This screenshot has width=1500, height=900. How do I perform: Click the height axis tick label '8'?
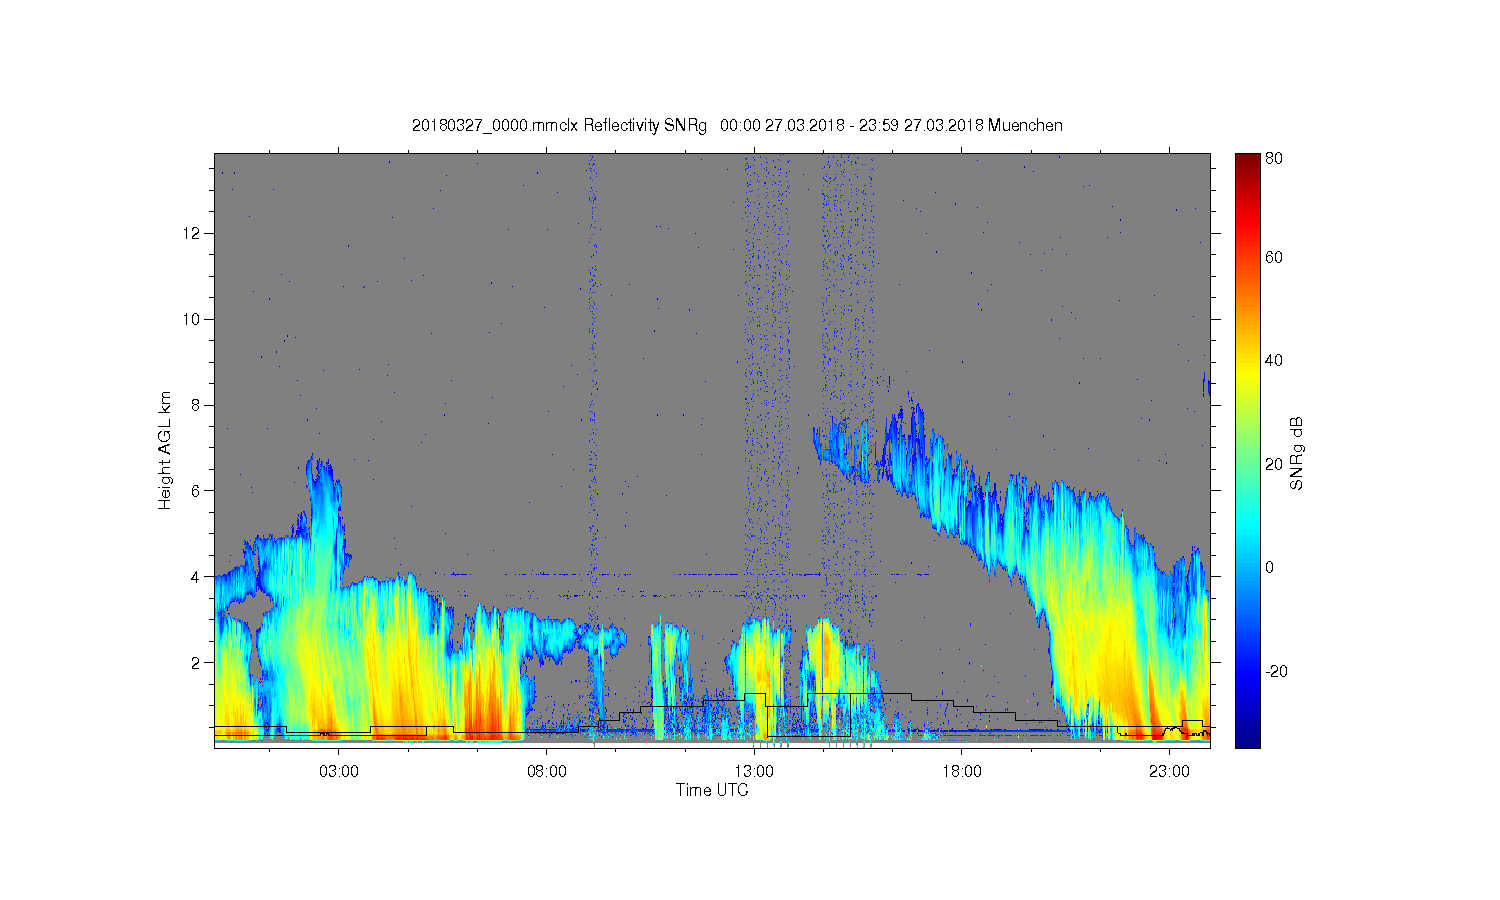[x=197, y=405]
